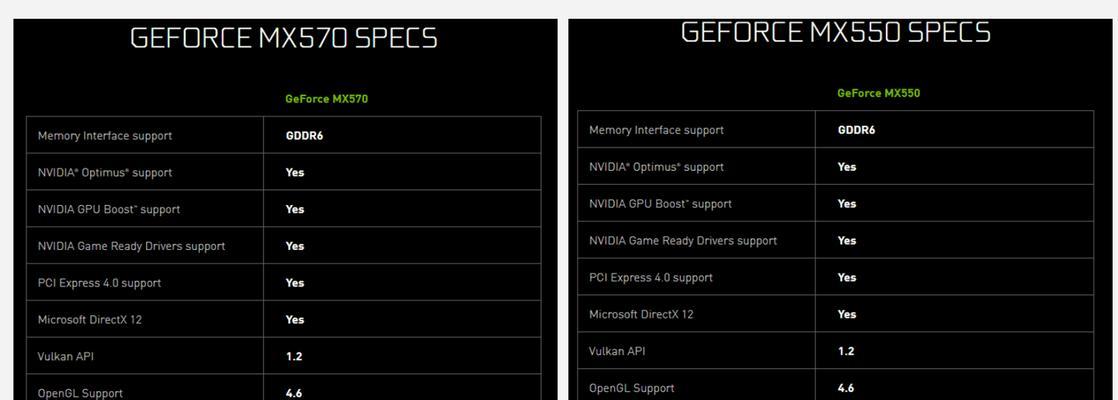Image resolution: width=1118 pixels, height=400 pixels.
Task: Click Yes value for MX550 Optimus support
Action: click(x=846, y=167)
